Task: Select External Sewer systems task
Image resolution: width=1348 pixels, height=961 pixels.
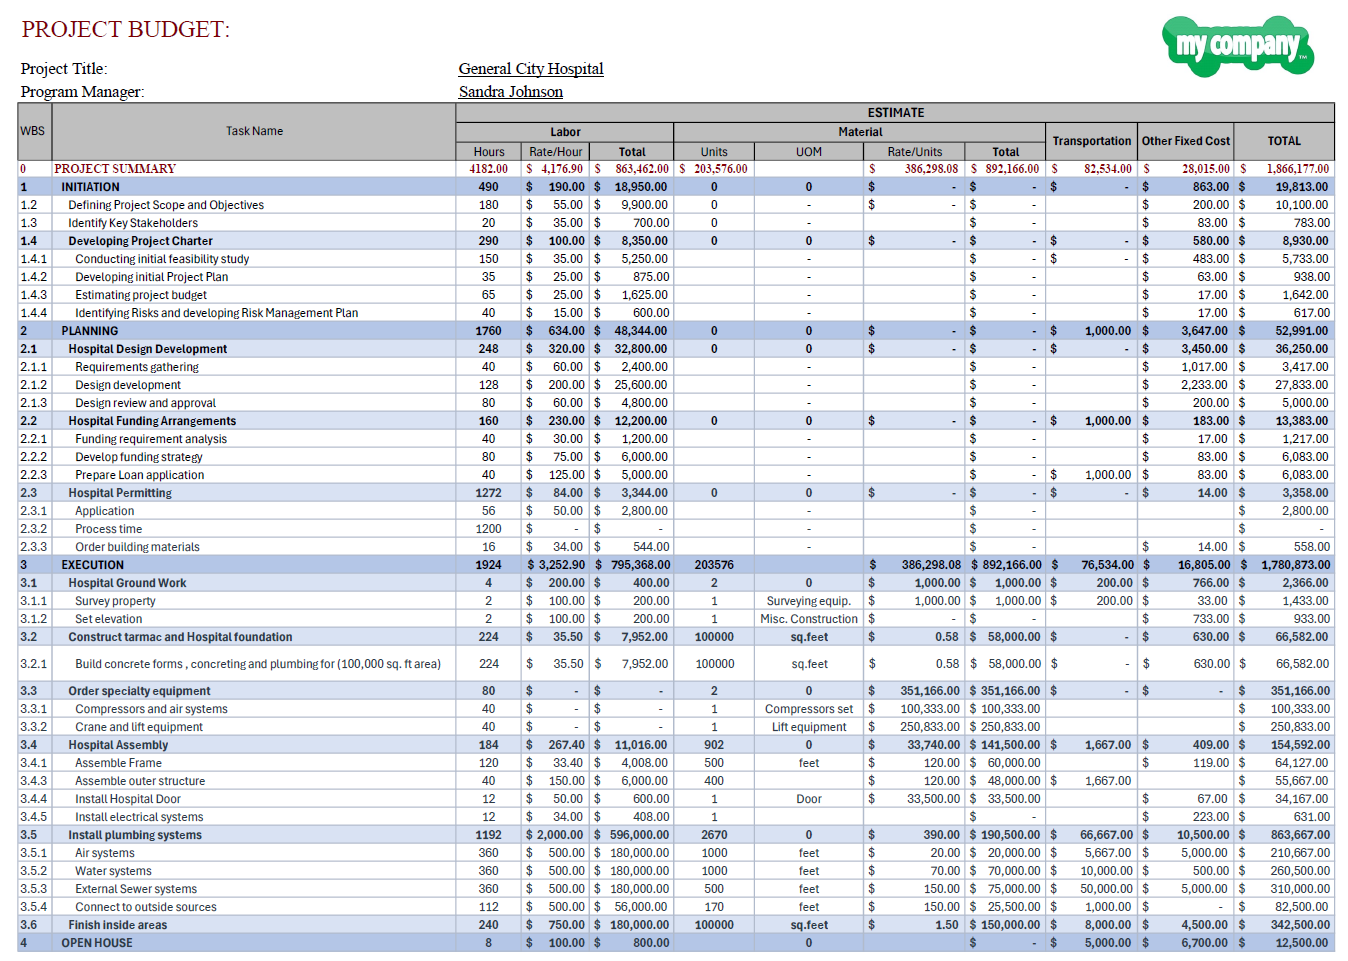Action: point(136,889)
